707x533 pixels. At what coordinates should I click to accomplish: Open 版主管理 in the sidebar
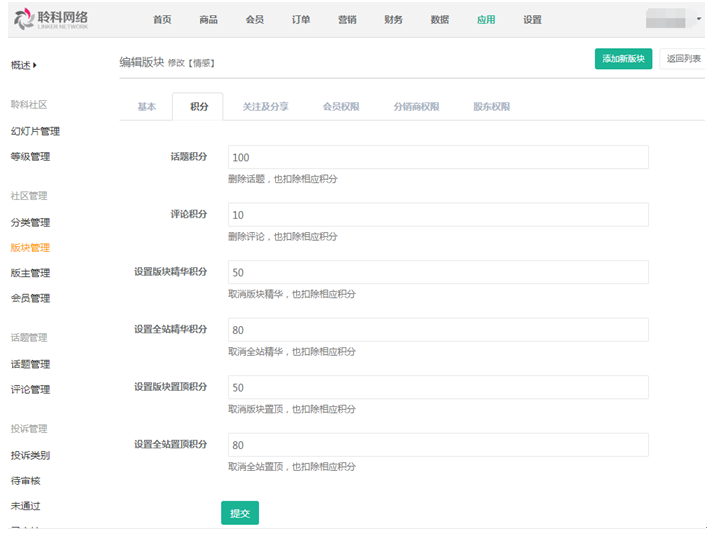click(30, 273)
